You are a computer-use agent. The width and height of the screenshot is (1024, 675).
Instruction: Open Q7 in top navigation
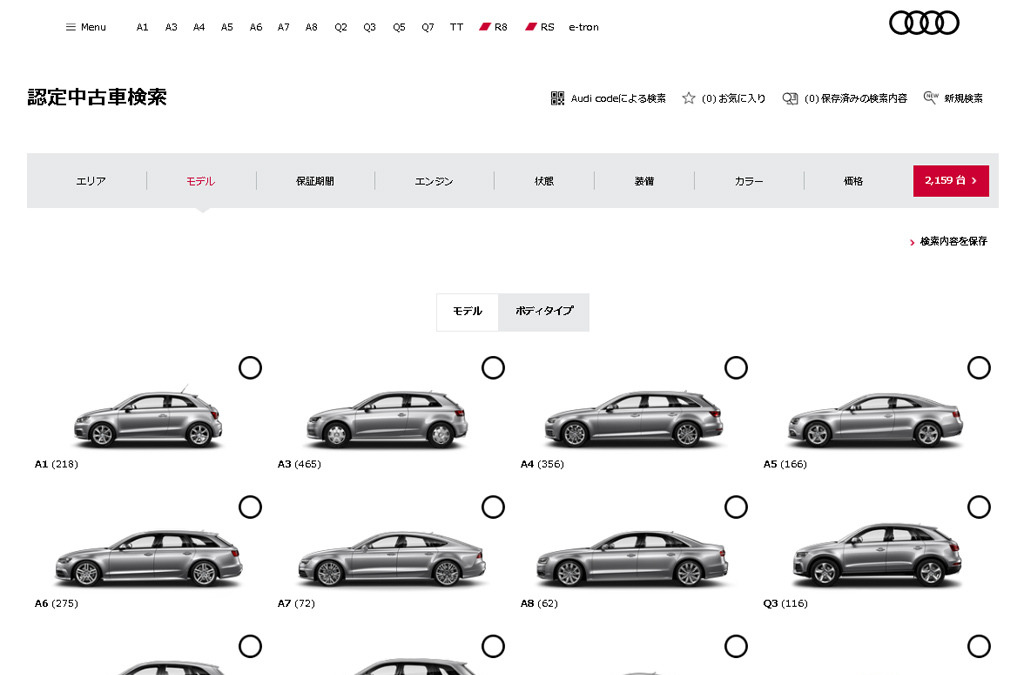[x=428, y=27]
